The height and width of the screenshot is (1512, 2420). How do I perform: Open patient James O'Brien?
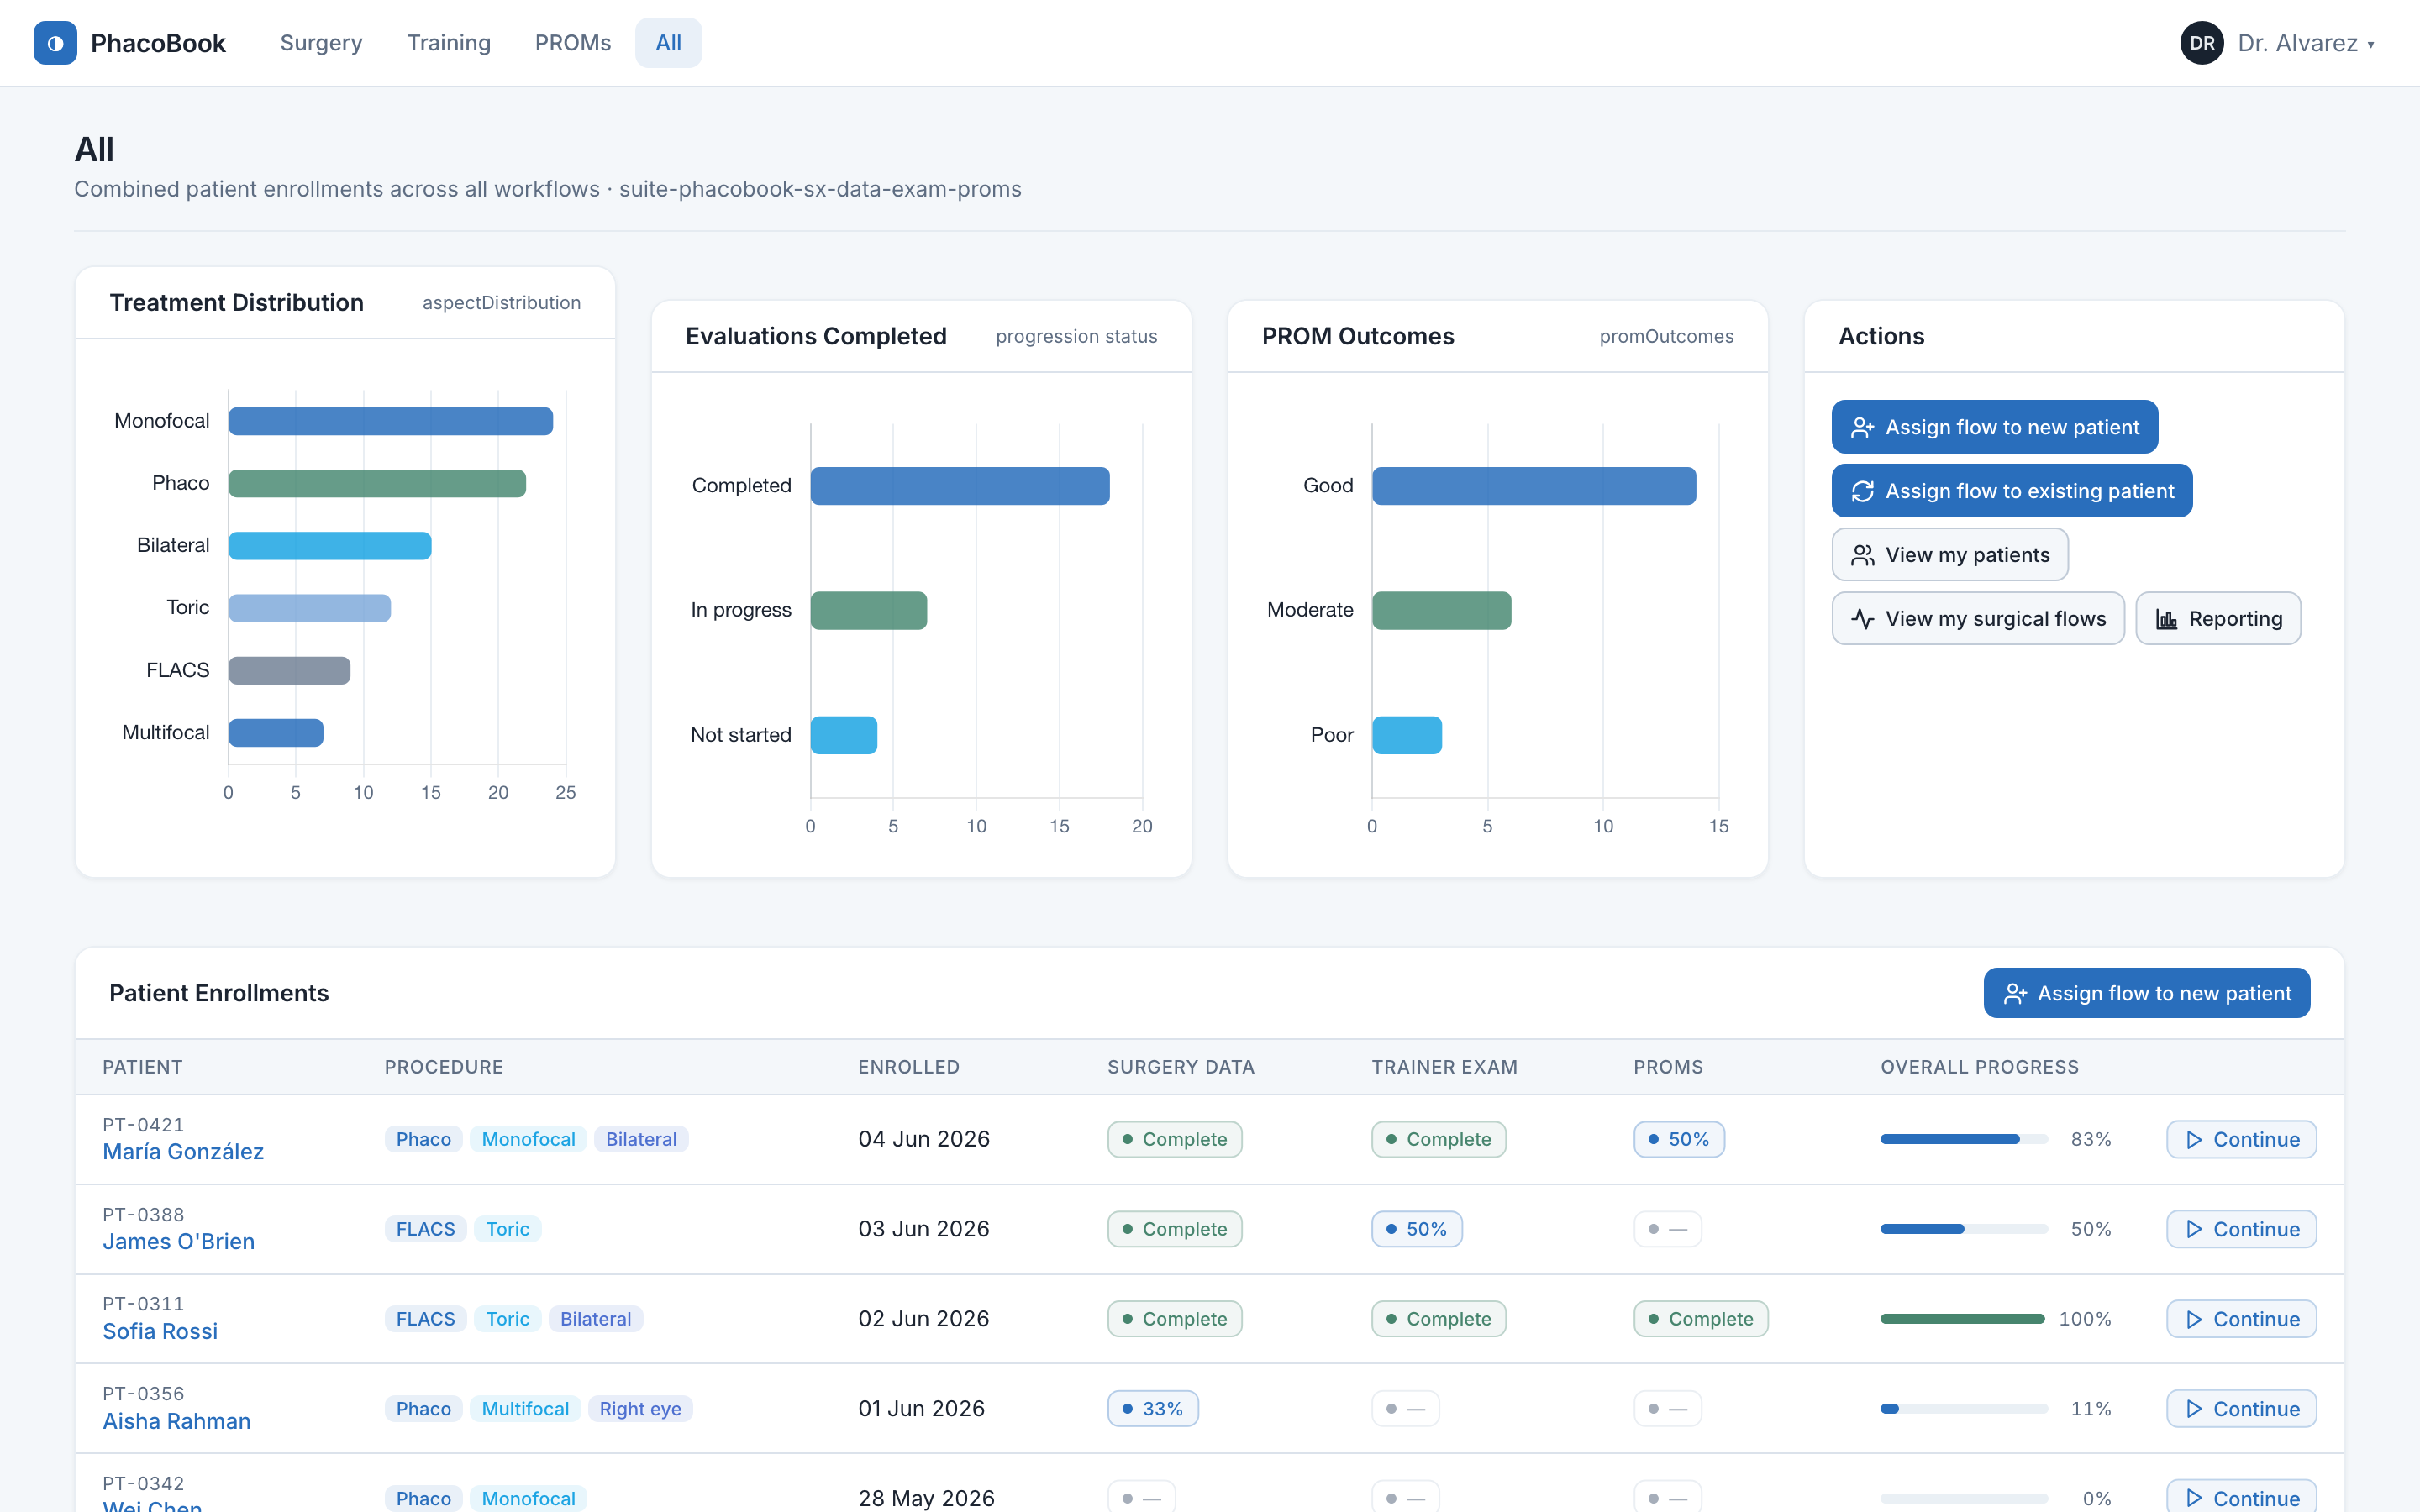[x=179, y=1241]
